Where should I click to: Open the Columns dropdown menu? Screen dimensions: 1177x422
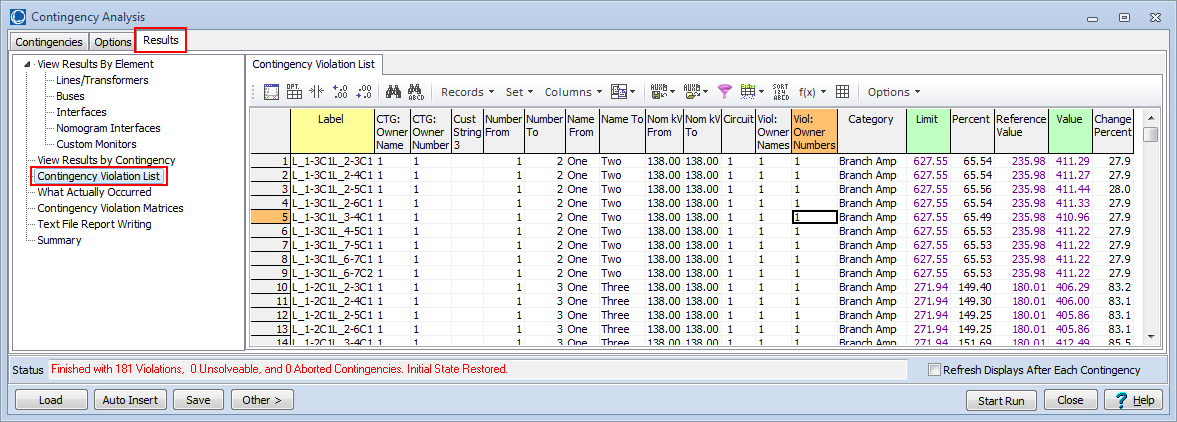coord(573,92)
